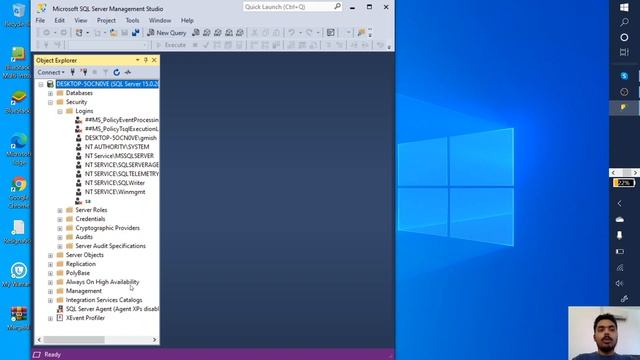This screenshot has height=360, width=640.
Task: Close the Object Explorer panel
Action: 154,60
